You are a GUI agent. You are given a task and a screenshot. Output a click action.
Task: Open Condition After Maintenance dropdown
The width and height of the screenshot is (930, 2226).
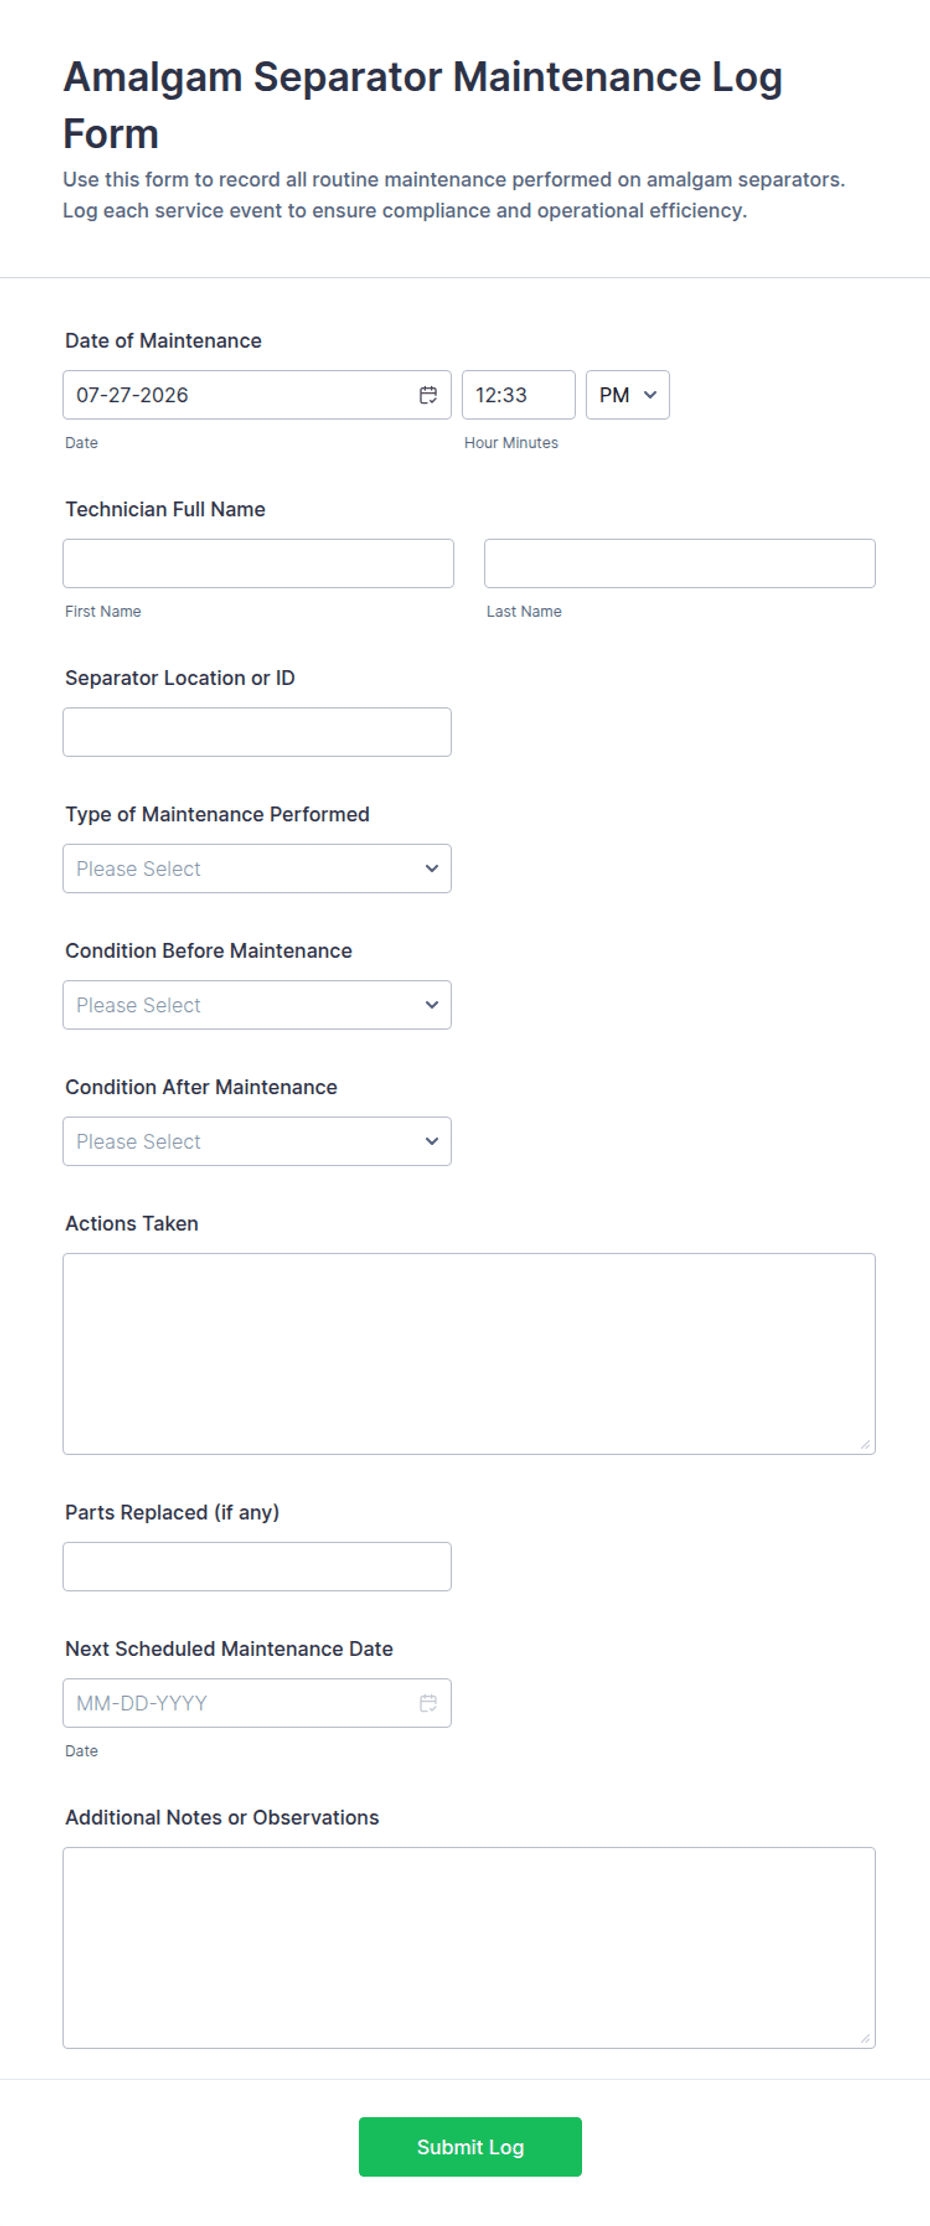[x=257, y=1141]
